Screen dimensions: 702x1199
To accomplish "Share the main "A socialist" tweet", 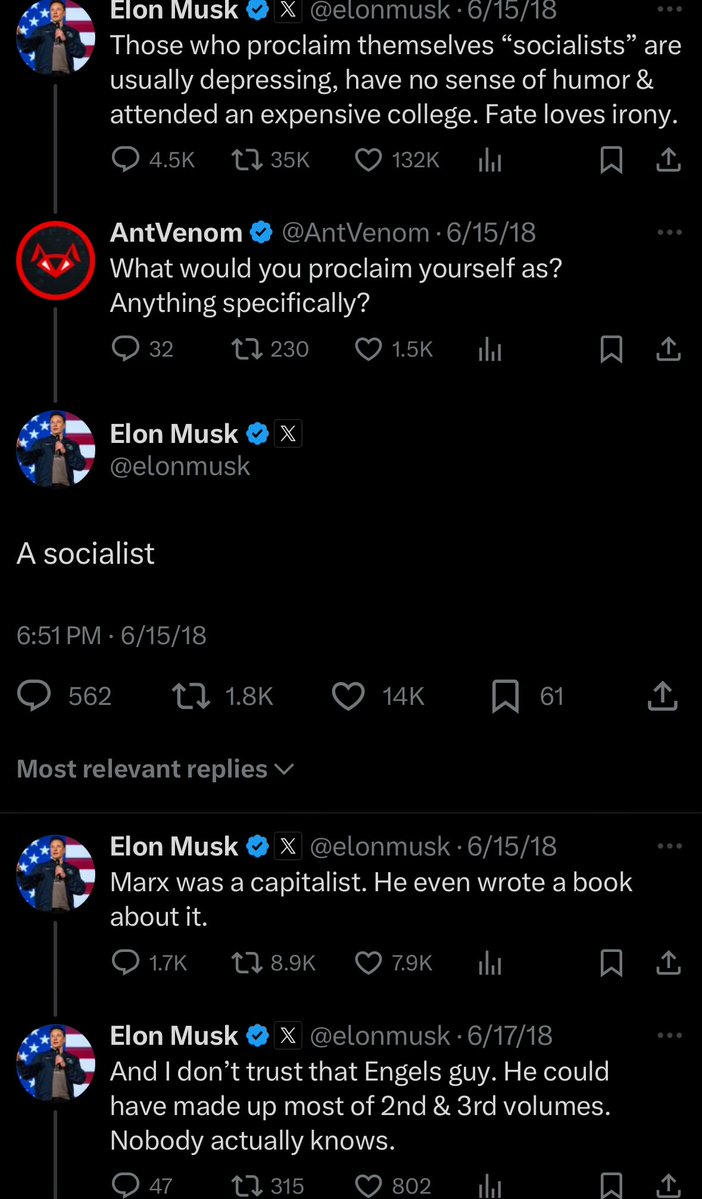I will click(x=662, y=696).
